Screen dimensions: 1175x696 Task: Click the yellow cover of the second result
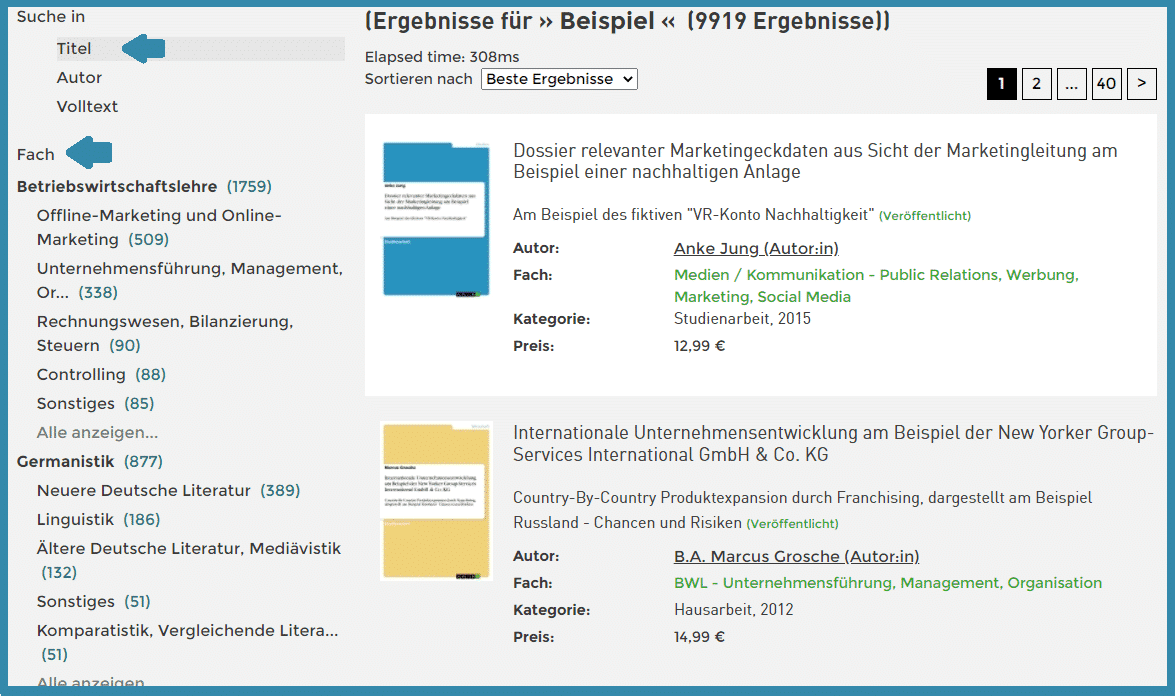pyautogui.click(x=435, y=499)
